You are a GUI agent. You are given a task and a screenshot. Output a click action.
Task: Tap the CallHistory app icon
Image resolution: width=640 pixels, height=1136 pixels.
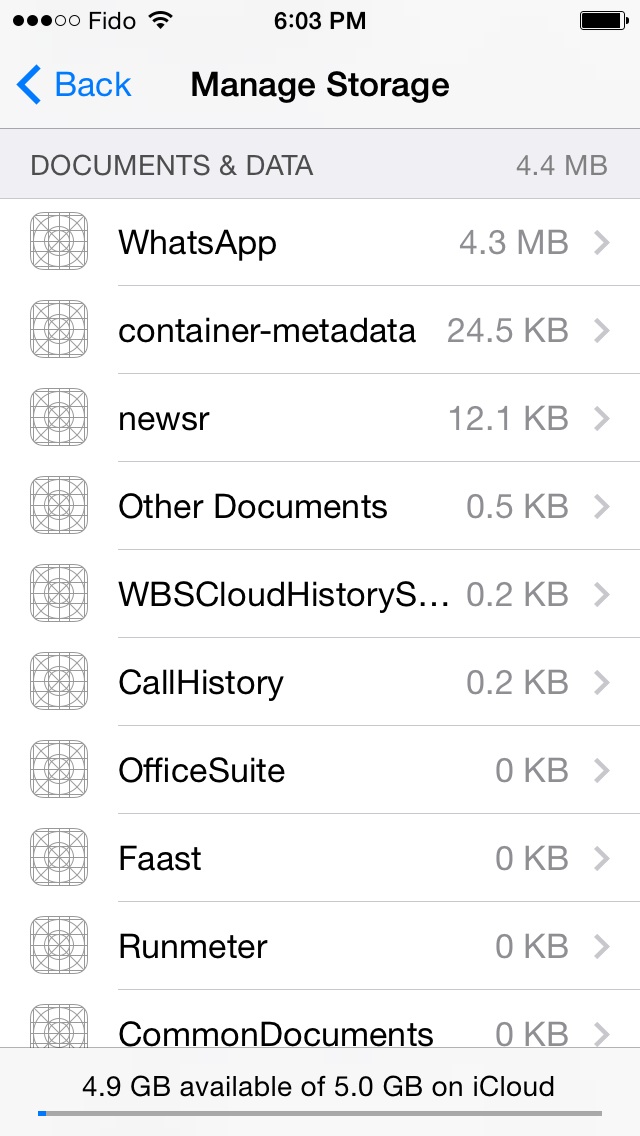click(59, 681)
